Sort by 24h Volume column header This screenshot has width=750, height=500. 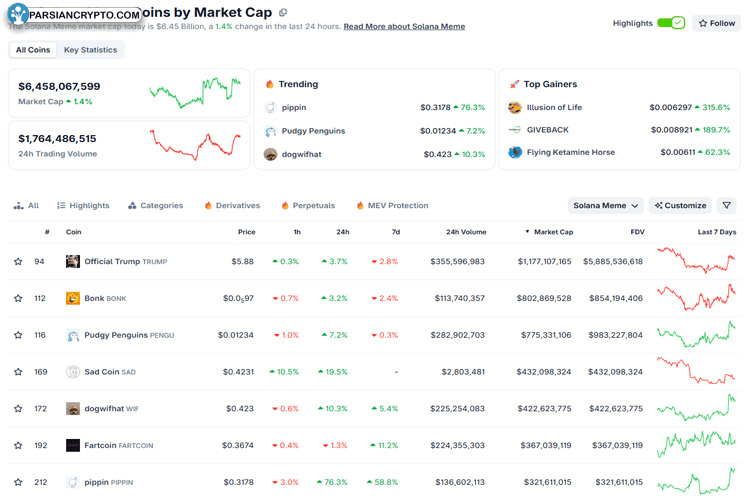466,232
